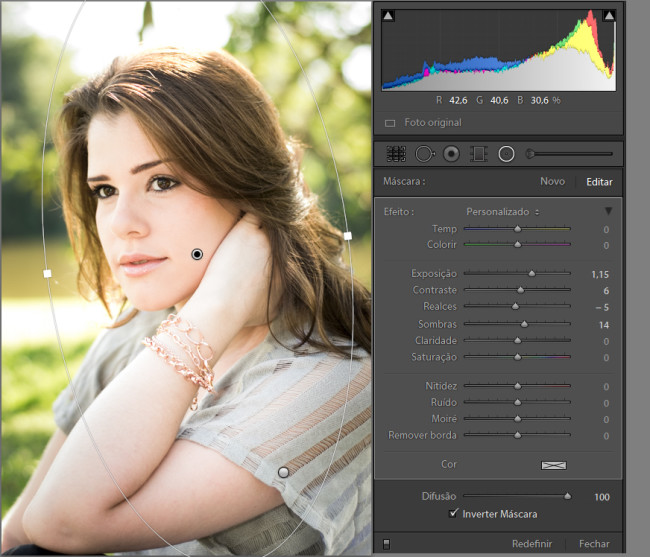650x557 pixels.
Task: Click the Claridade slider handle
Action: pos(517,340)
